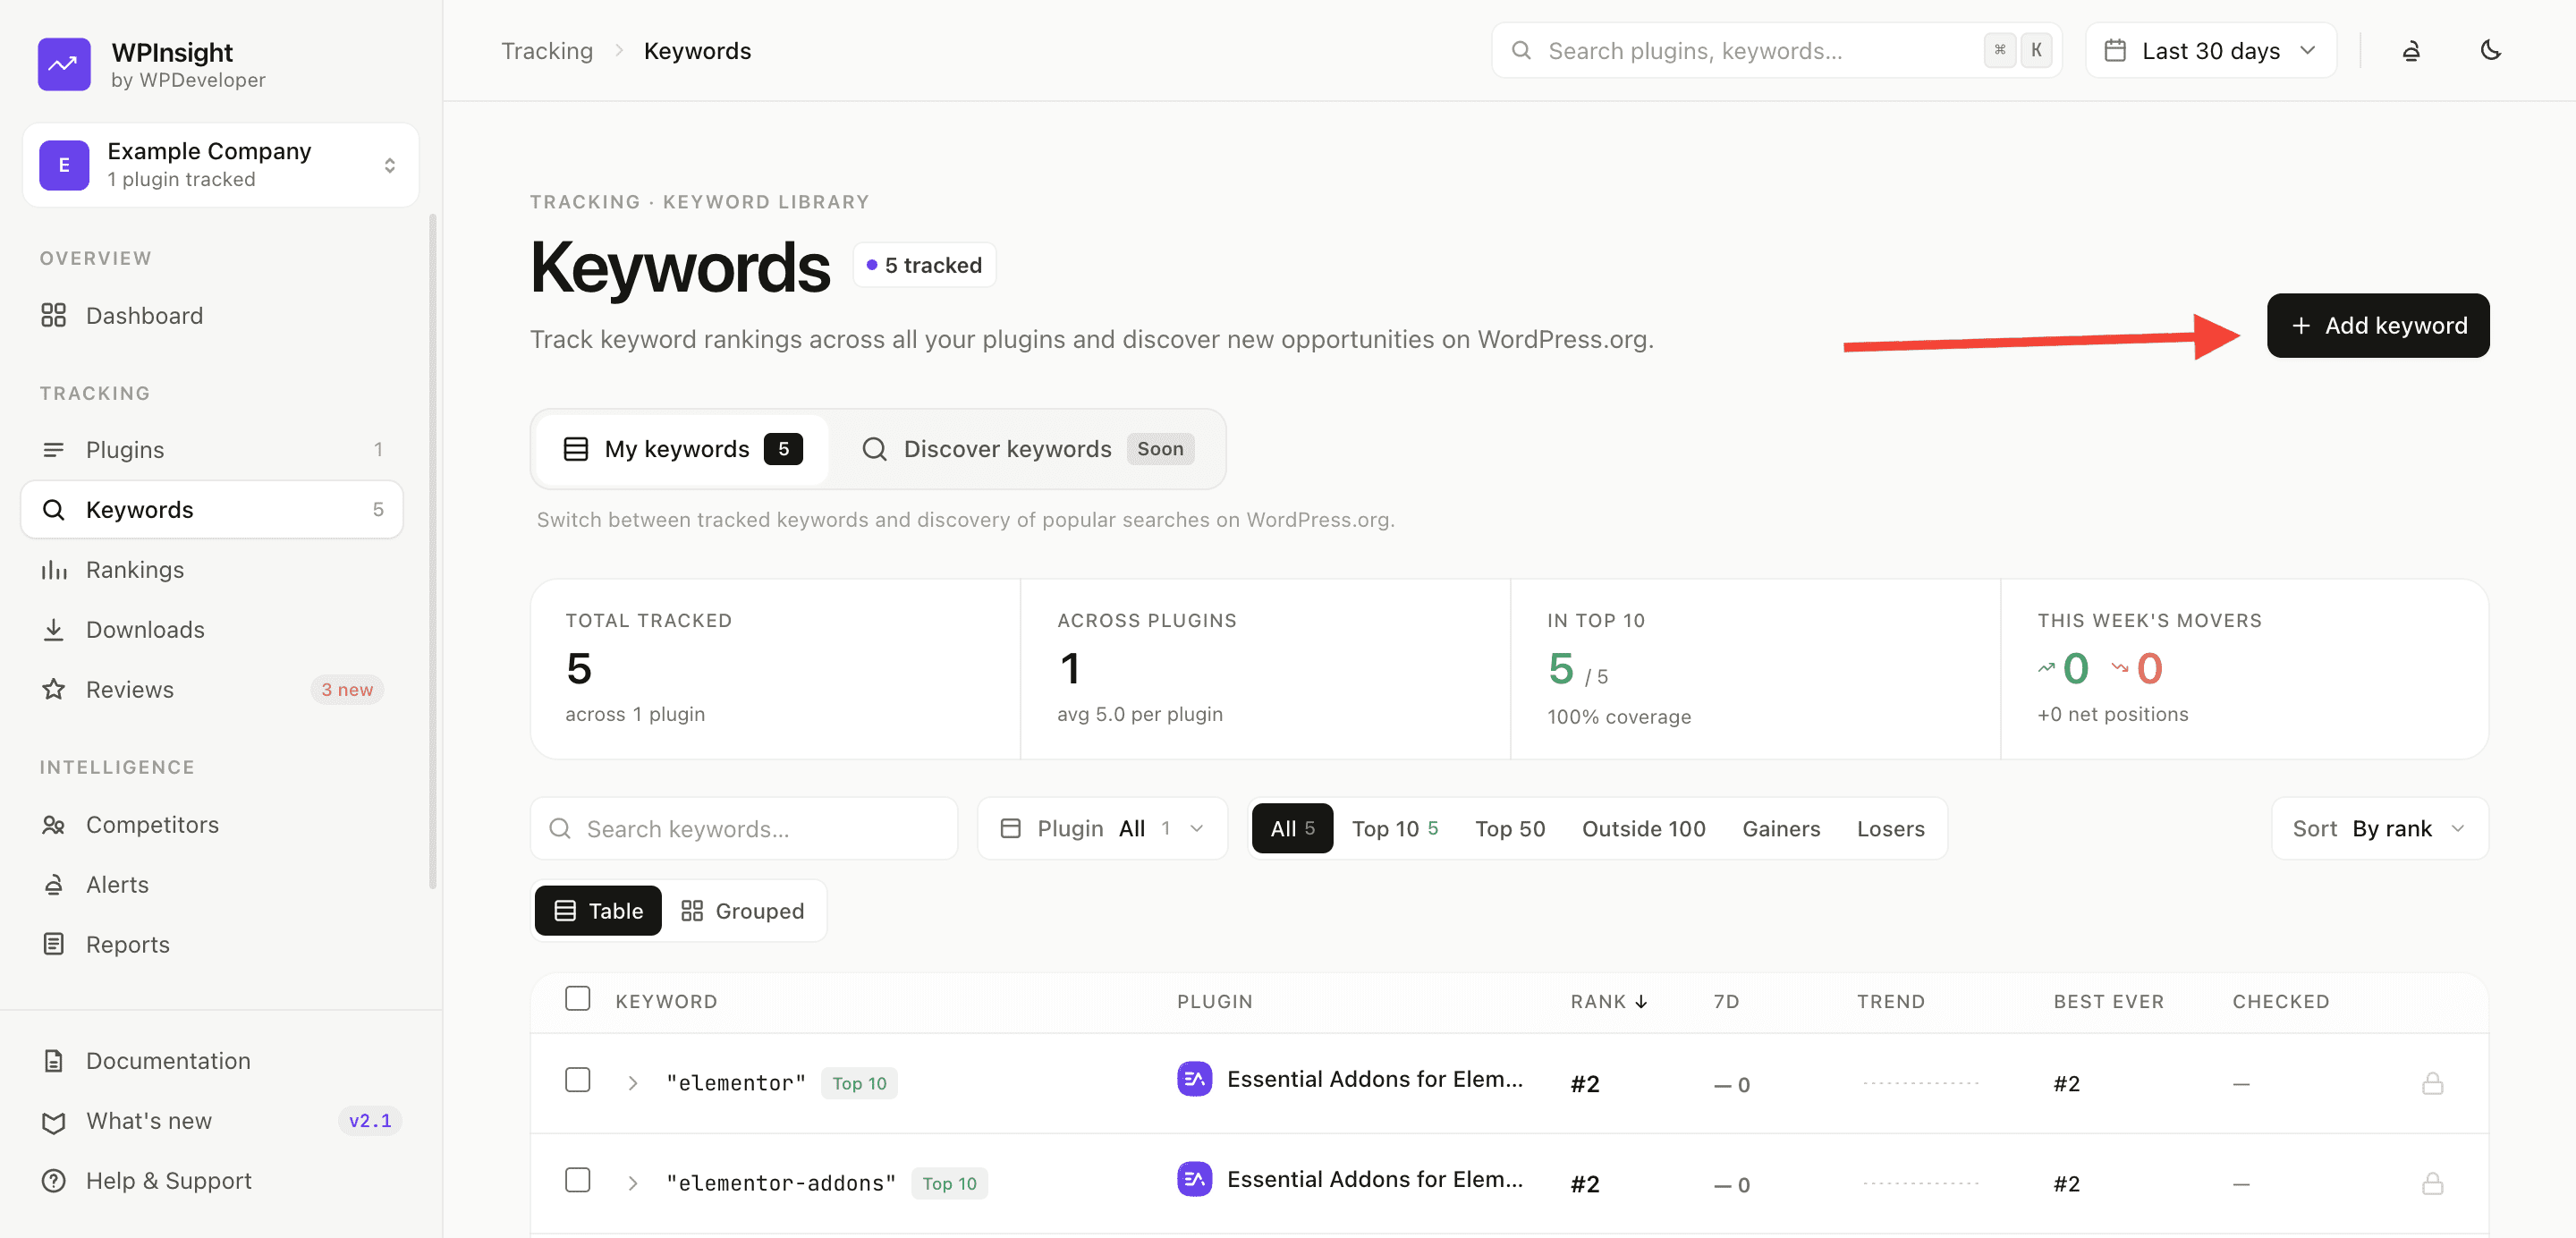Open Essential Addons link in elementor row
This screenshot has height=1238, width=2576.
1375,1080
